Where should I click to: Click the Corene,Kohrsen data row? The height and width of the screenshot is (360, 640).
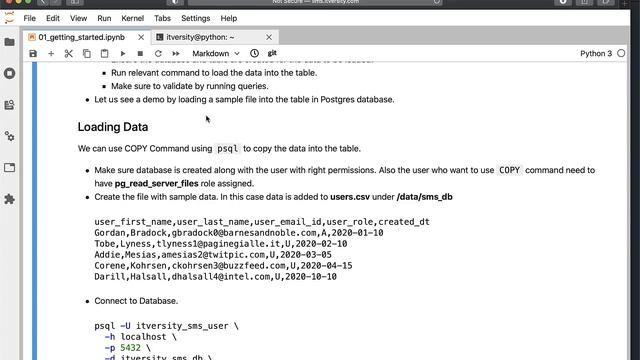coord(223,266)
